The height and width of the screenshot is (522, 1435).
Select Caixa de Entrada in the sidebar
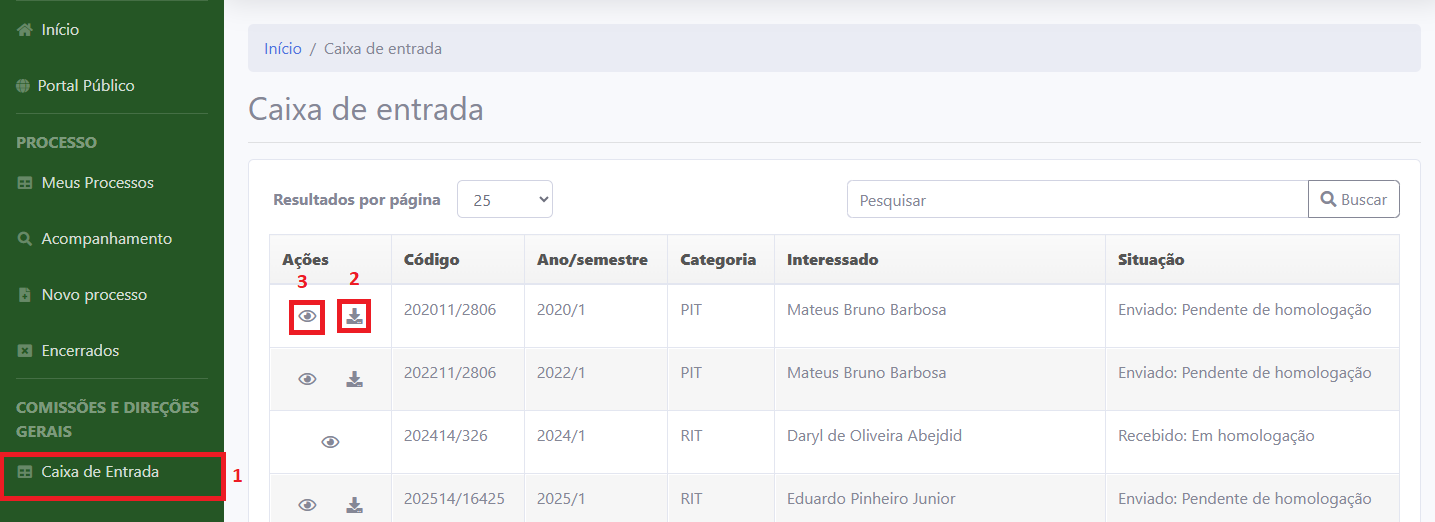pos(100,472)
